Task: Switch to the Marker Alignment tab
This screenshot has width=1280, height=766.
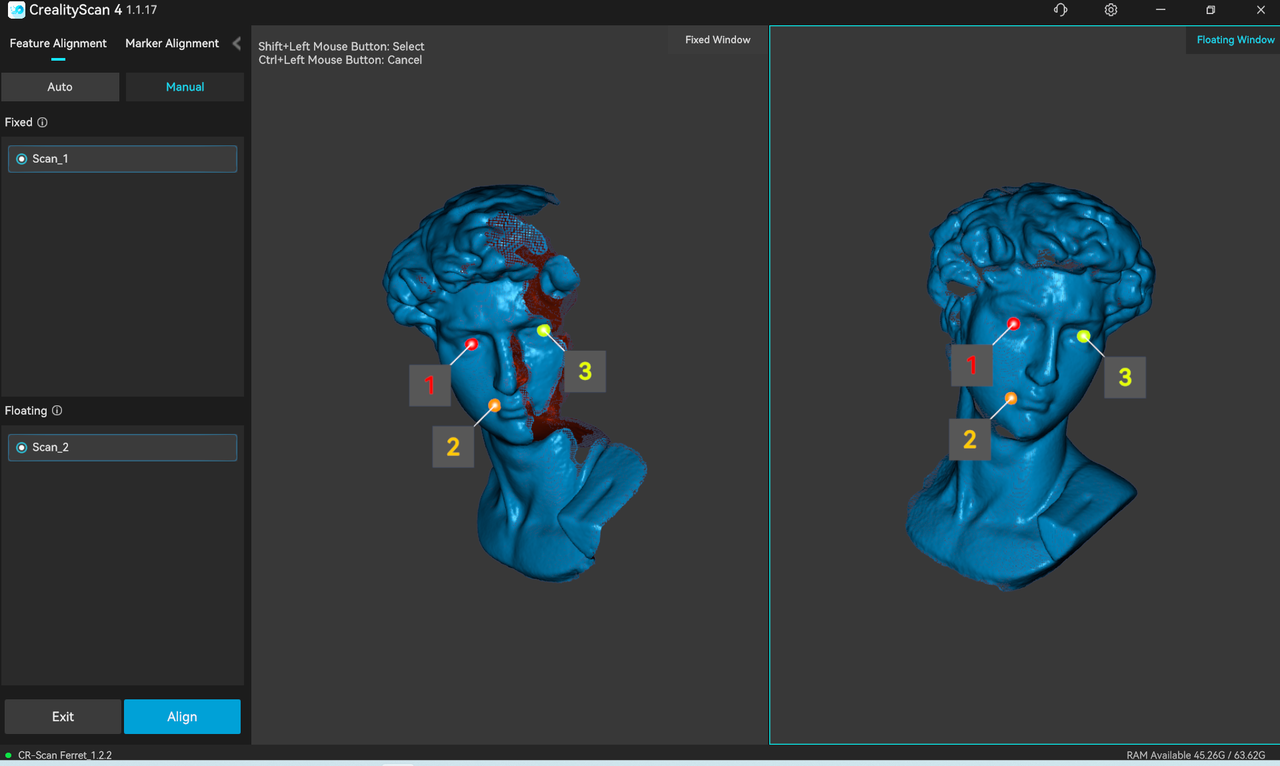Action: point(172,43)
